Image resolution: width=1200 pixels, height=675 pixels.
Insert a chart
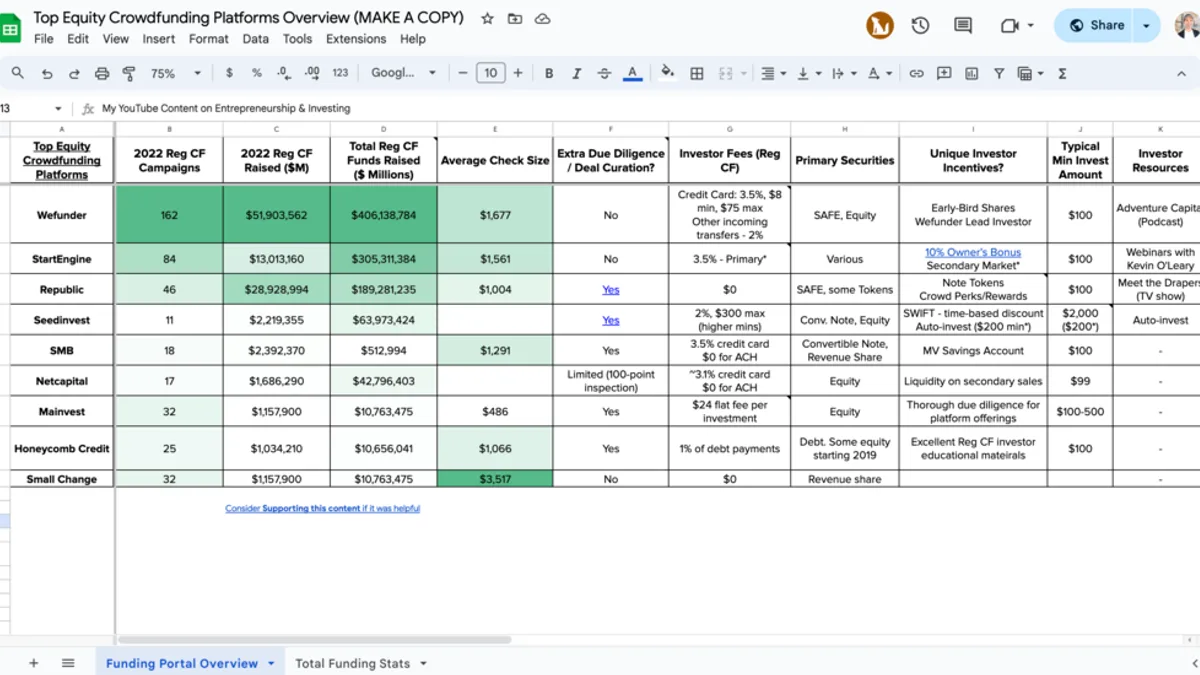(x=971, y=73)
